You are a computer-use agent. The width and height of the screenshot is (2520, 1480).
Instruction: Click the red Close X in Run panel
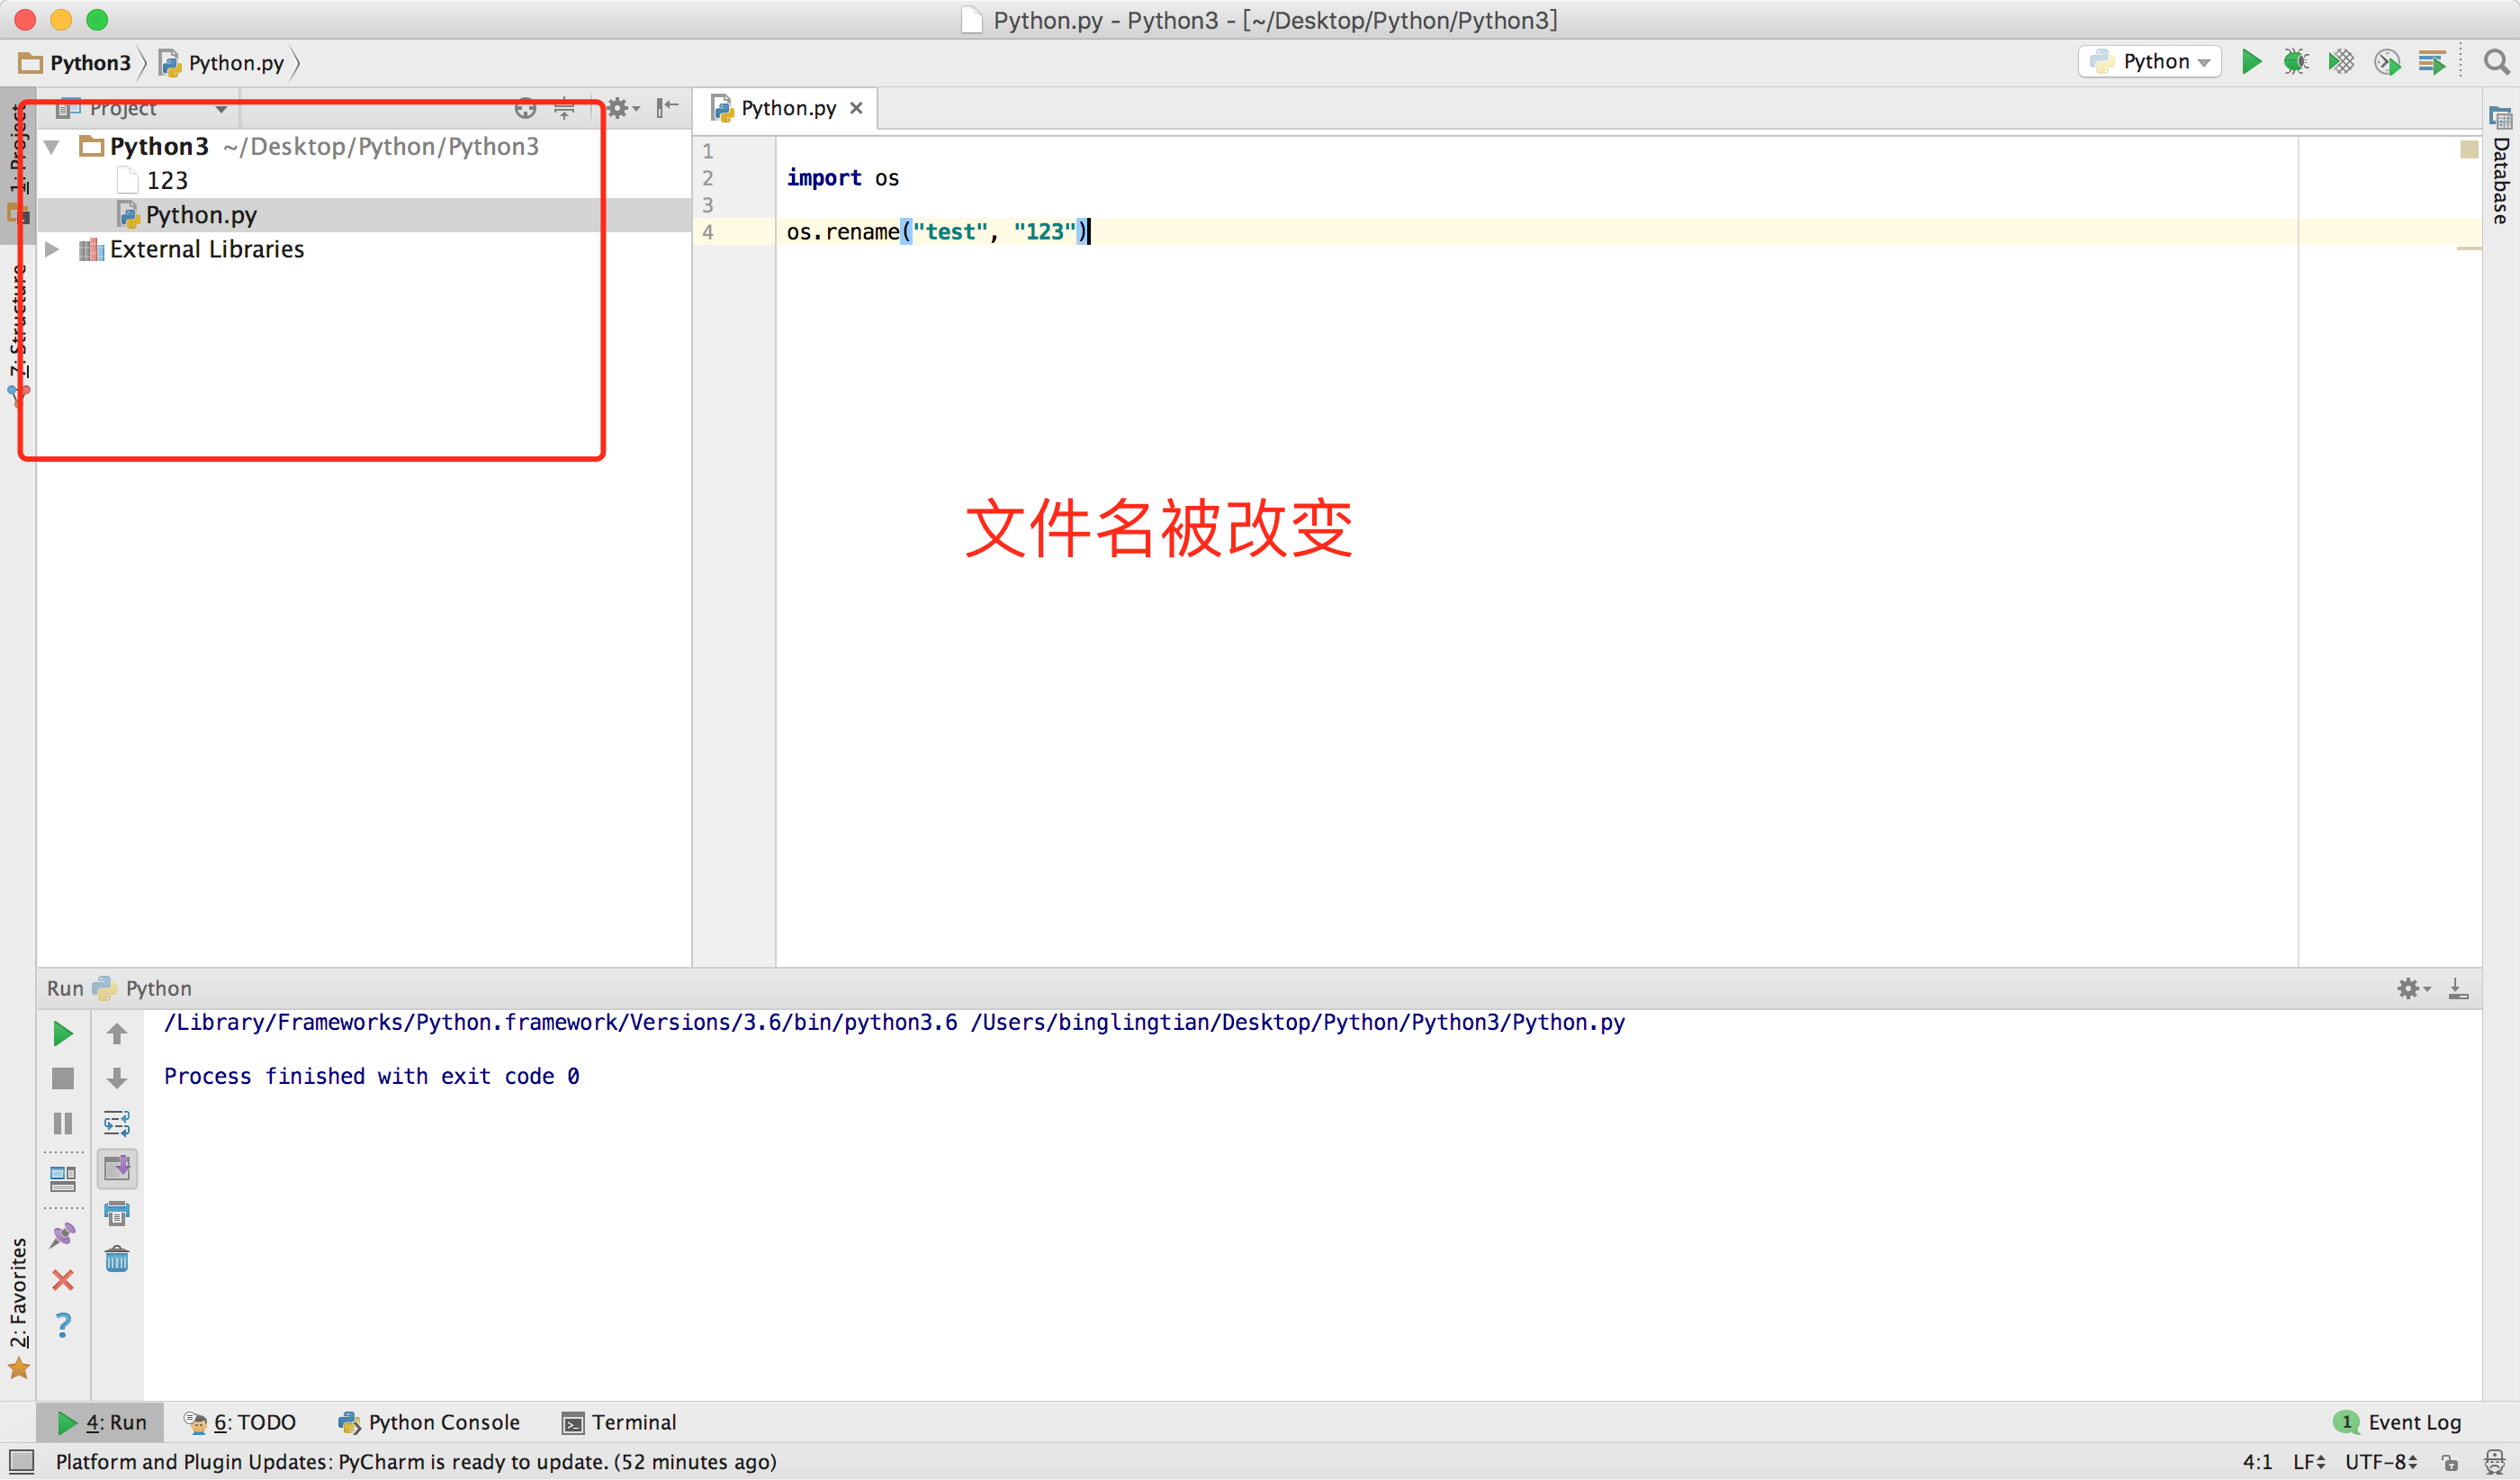point(62,1281)
